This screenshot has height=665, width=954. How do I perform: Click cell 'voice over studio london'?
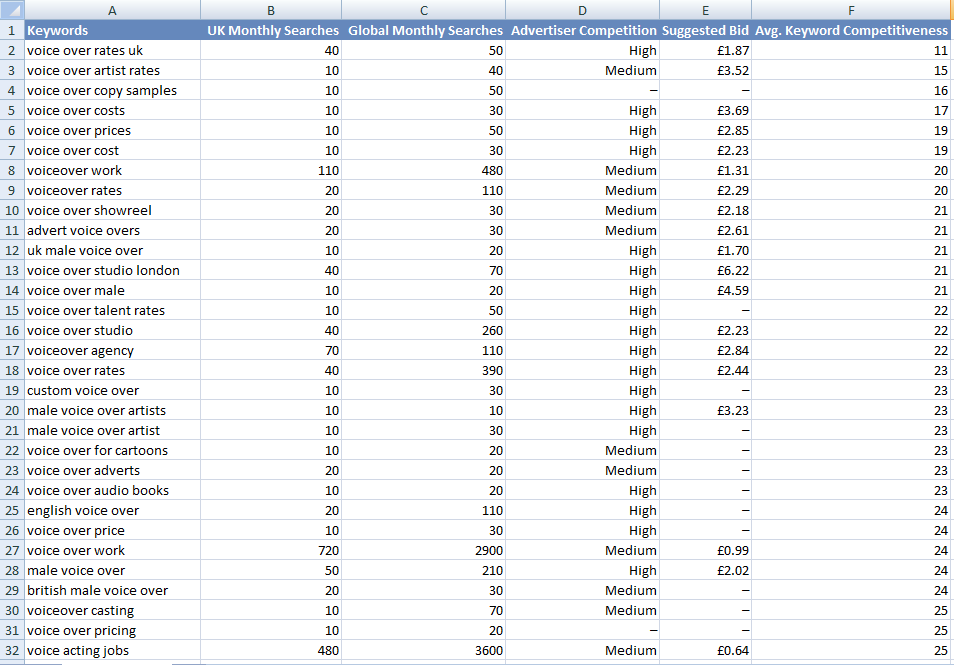coord(113,270)
